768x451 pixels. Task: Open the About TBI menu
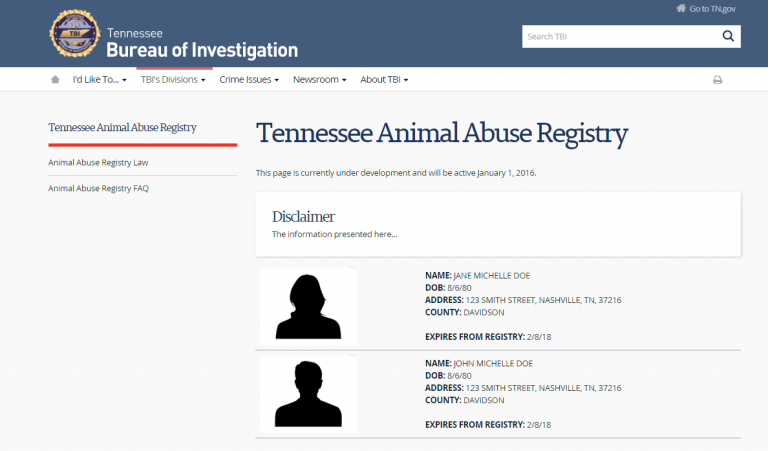pyautogui.click(x=384, y=79)
